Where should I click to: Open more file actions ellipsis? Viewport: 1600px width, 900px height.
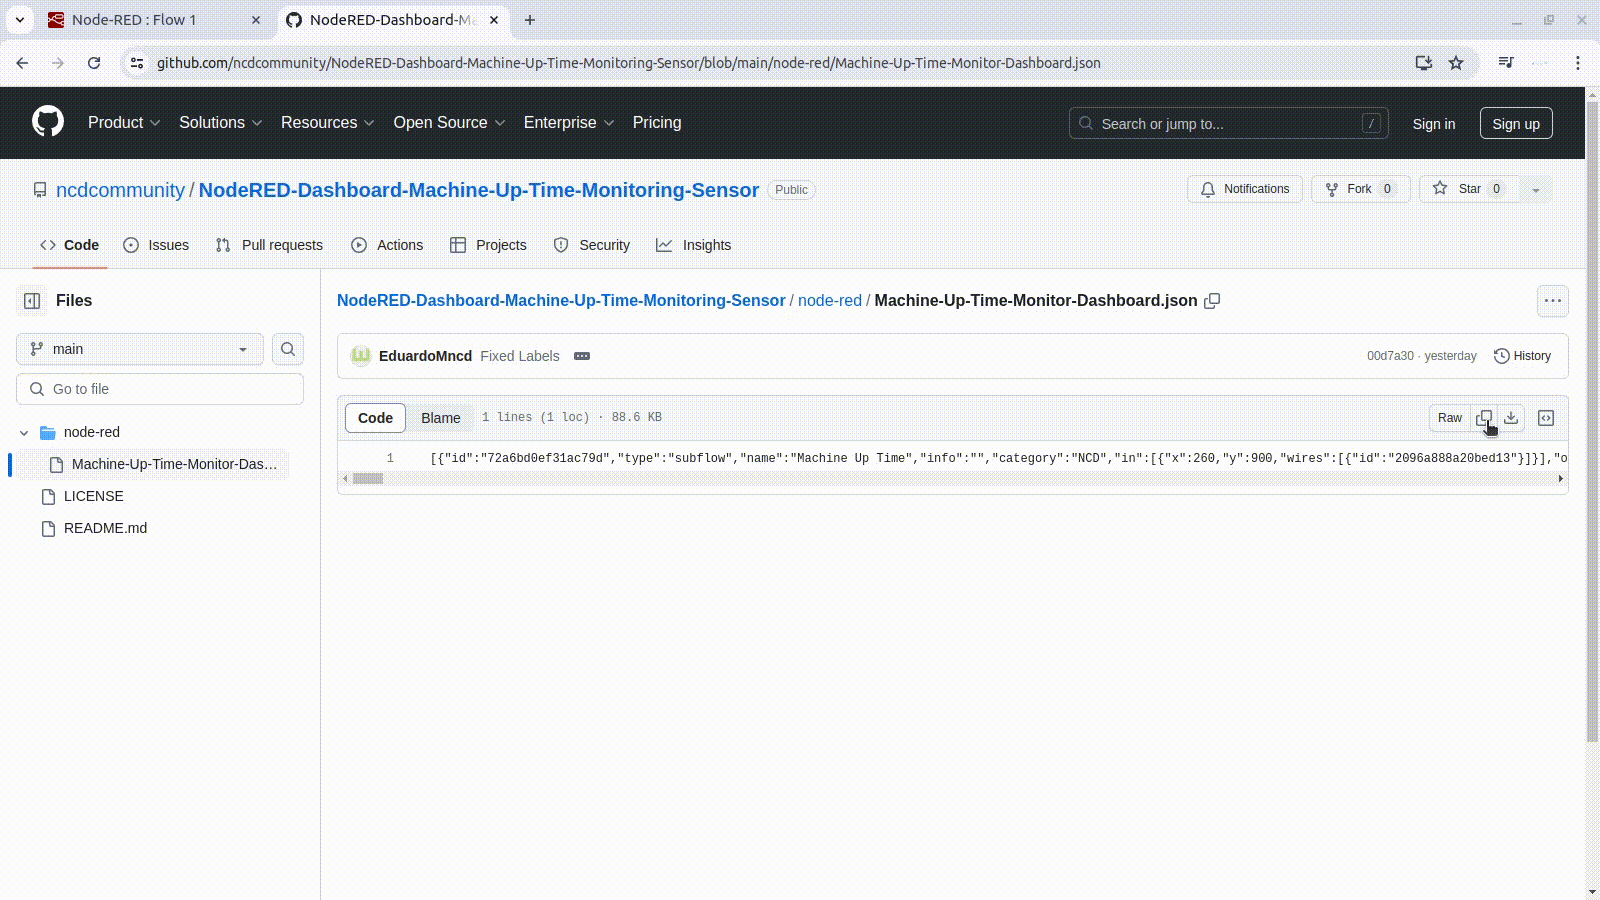point(1552,301)
